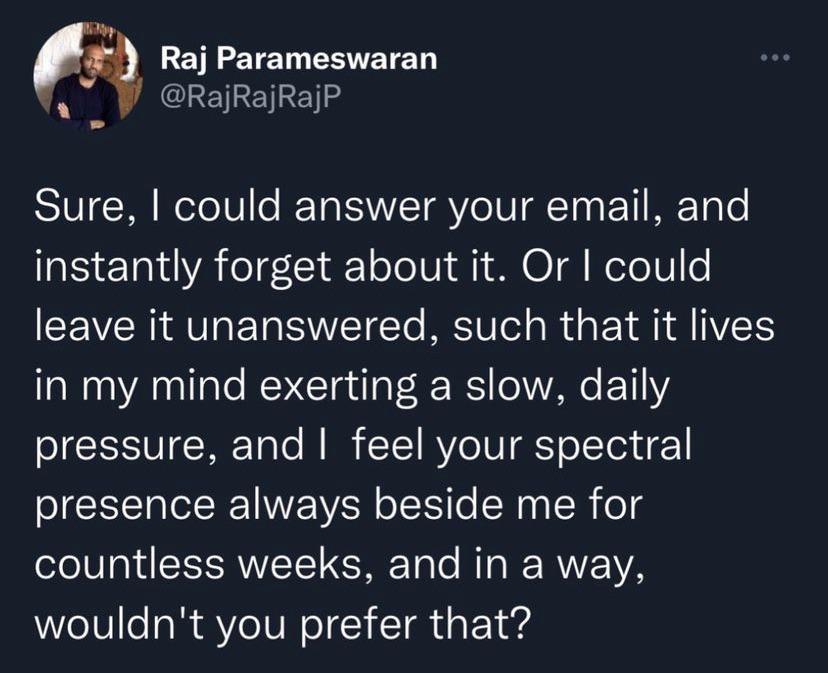Open the @RajRajRajP handle link
Image resolution: width=828 pixels, height=673 pixels.
pyautogui.click(x=251, y=96)
